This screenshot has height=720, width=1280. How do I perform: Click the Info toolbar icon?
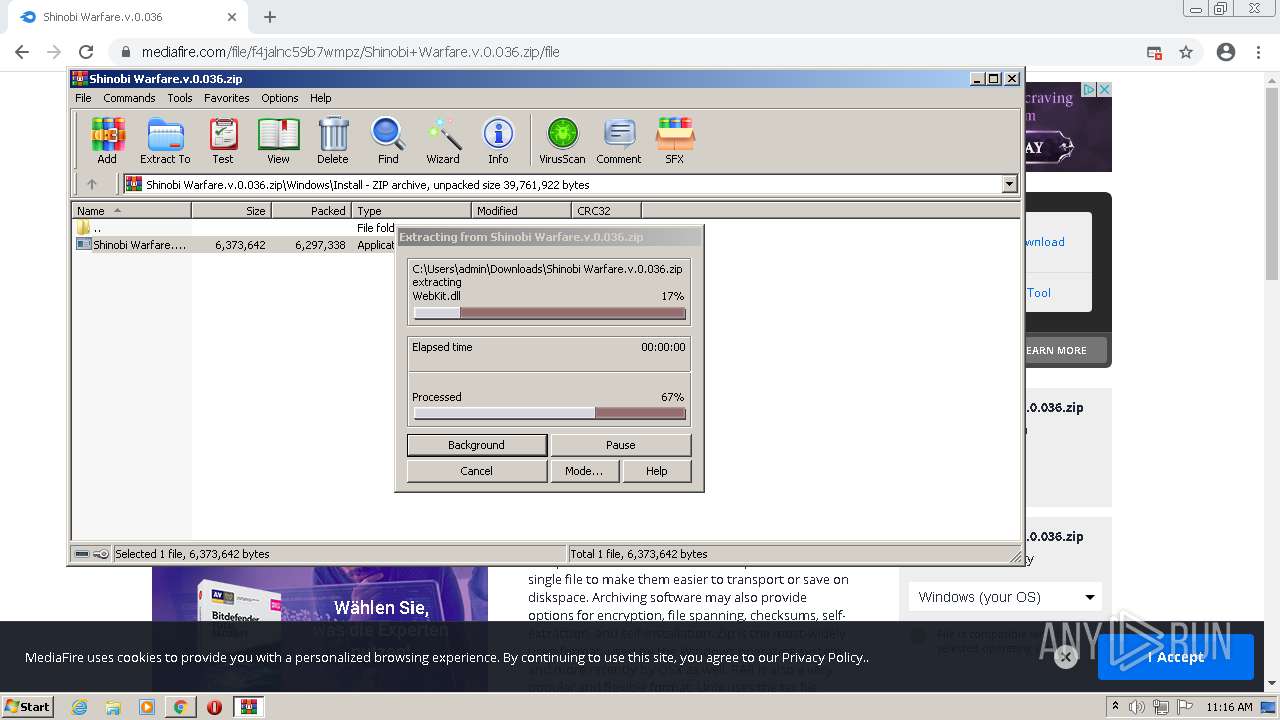tap(498, 140)
